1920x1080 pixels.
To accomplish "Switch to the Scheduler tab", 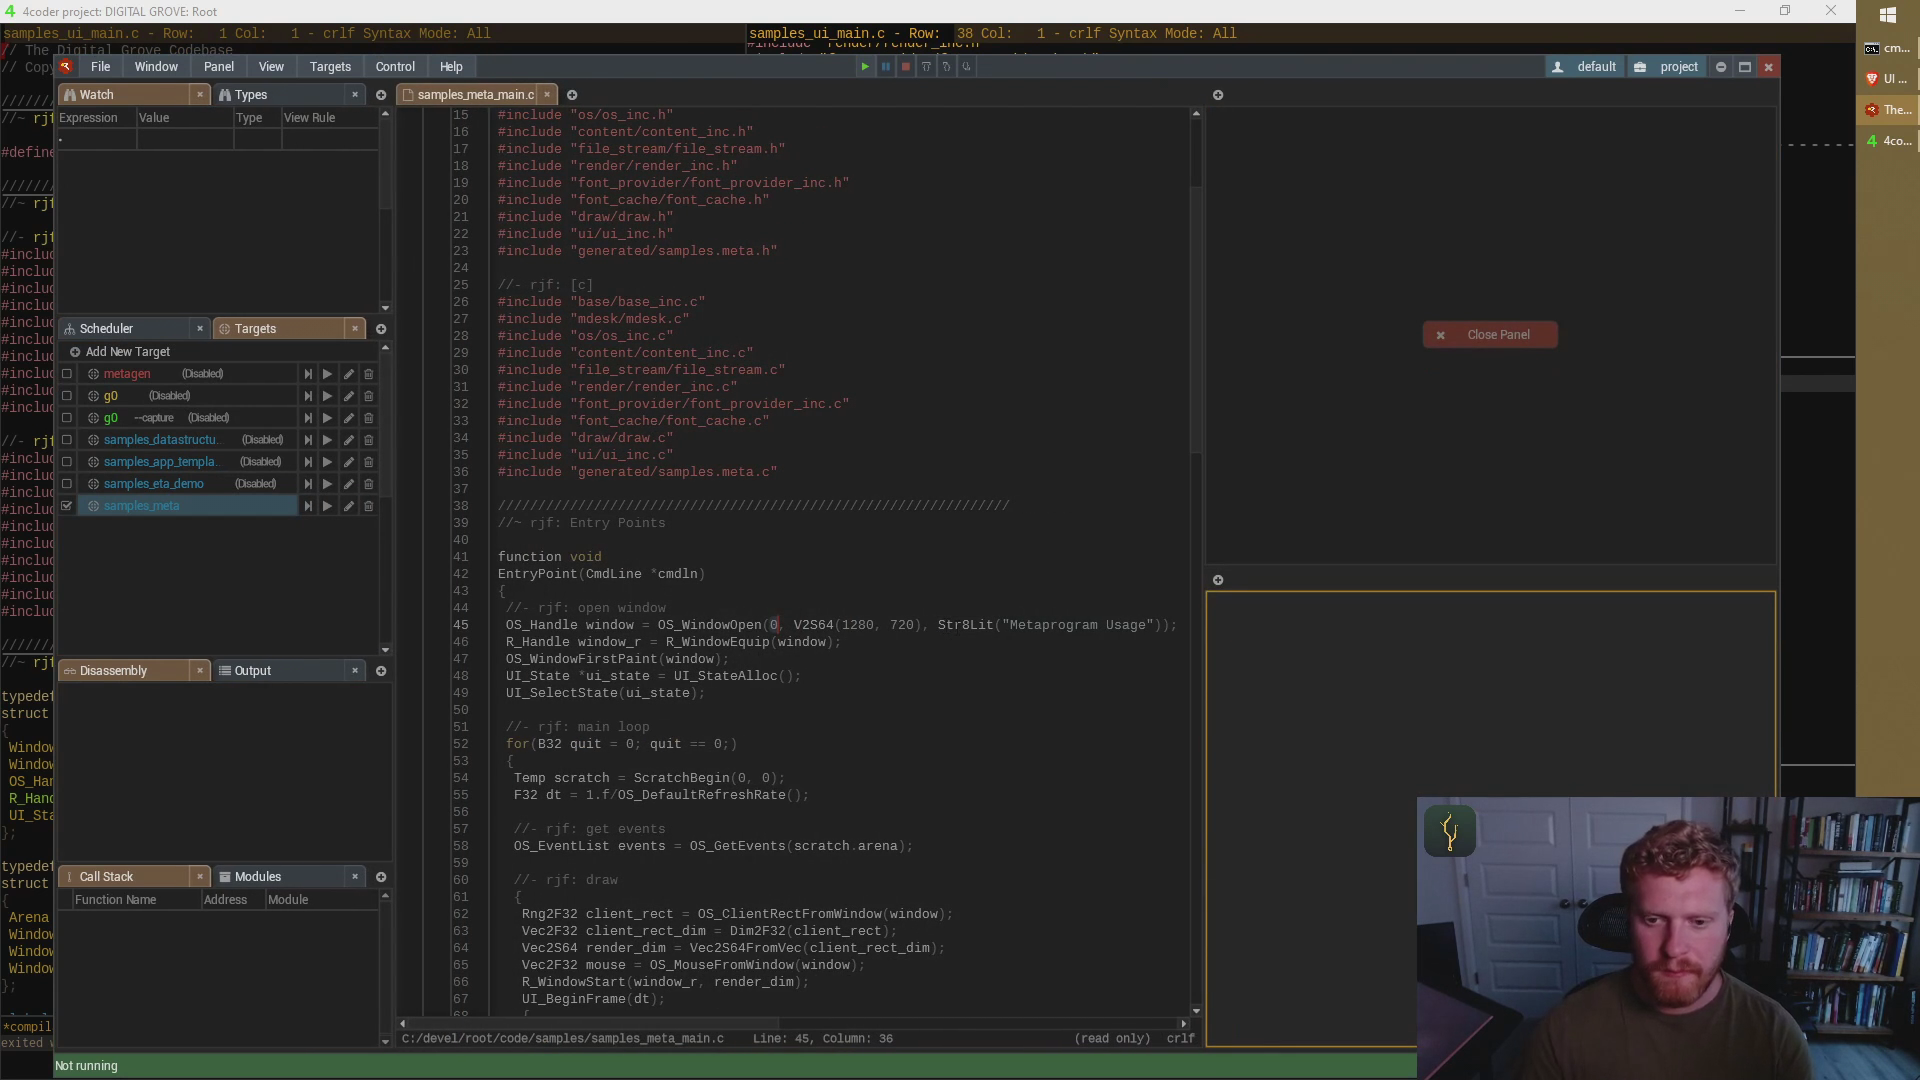I will (125, 329).
